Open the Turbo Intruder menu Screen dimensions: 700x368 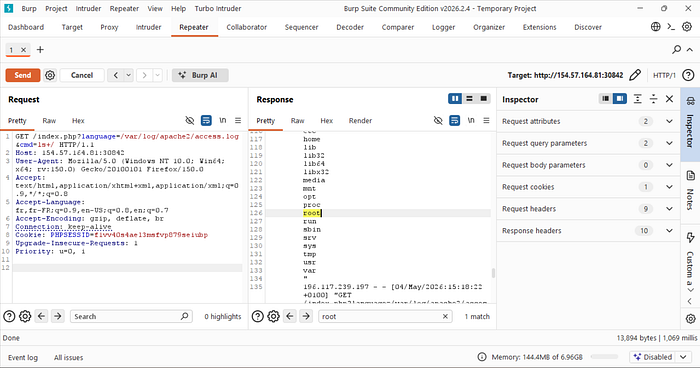coord(218,8)
